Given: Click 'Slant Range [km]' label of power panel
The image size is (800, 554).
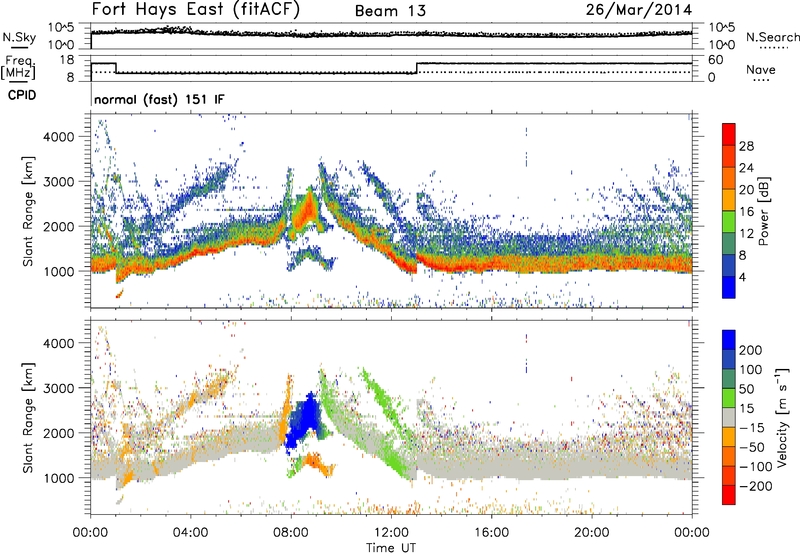Looking at the screenshot, I should (28, 211).
